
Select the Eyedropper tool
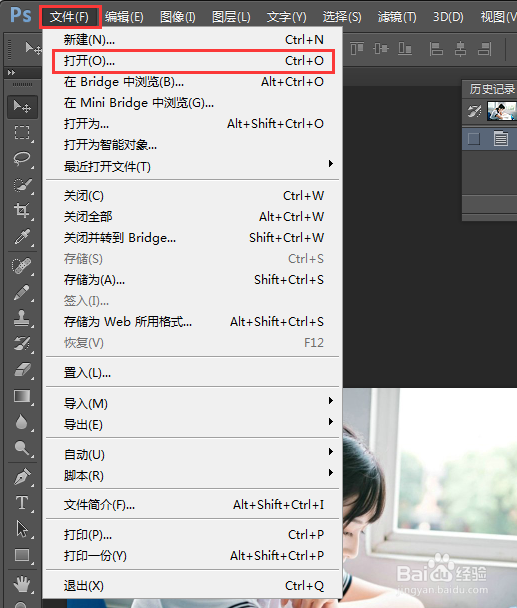pos(22,237)
